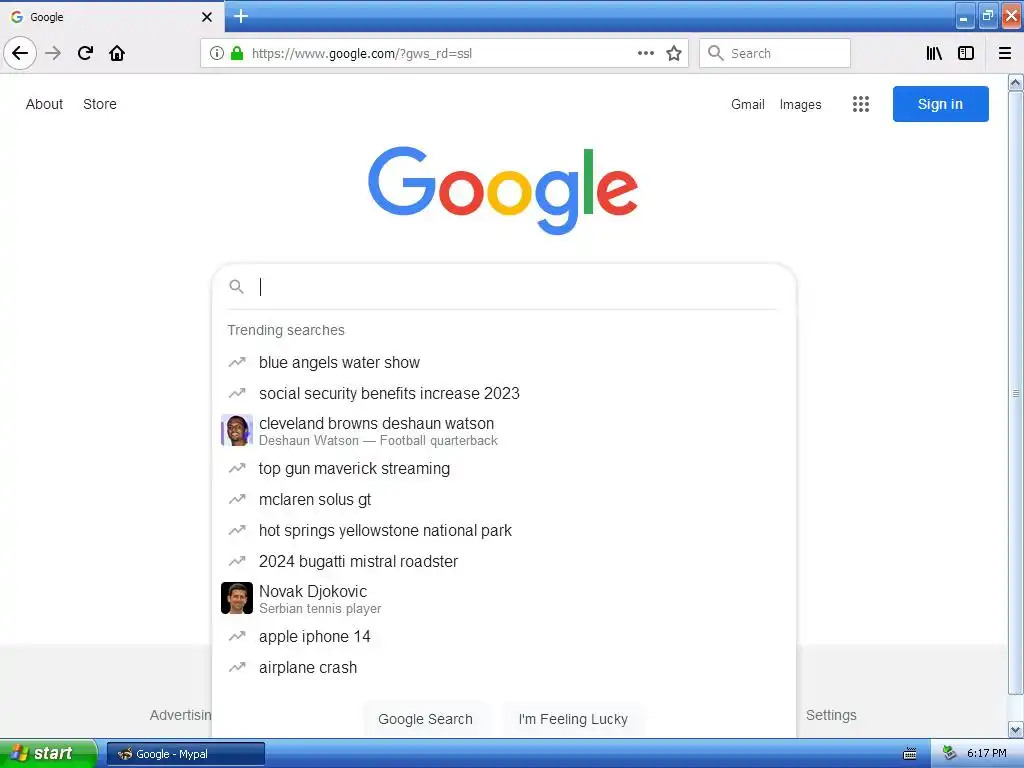1024x768 pixels.
Task: Click trending arrow beside airplane crash
Action: [x=236, y=667]
